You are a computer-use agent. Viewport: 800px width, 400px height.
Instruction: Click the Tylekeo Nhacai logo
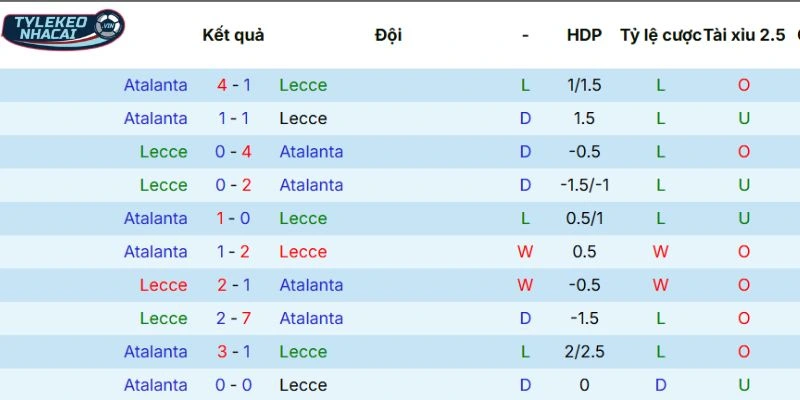(x=63, y=29)
